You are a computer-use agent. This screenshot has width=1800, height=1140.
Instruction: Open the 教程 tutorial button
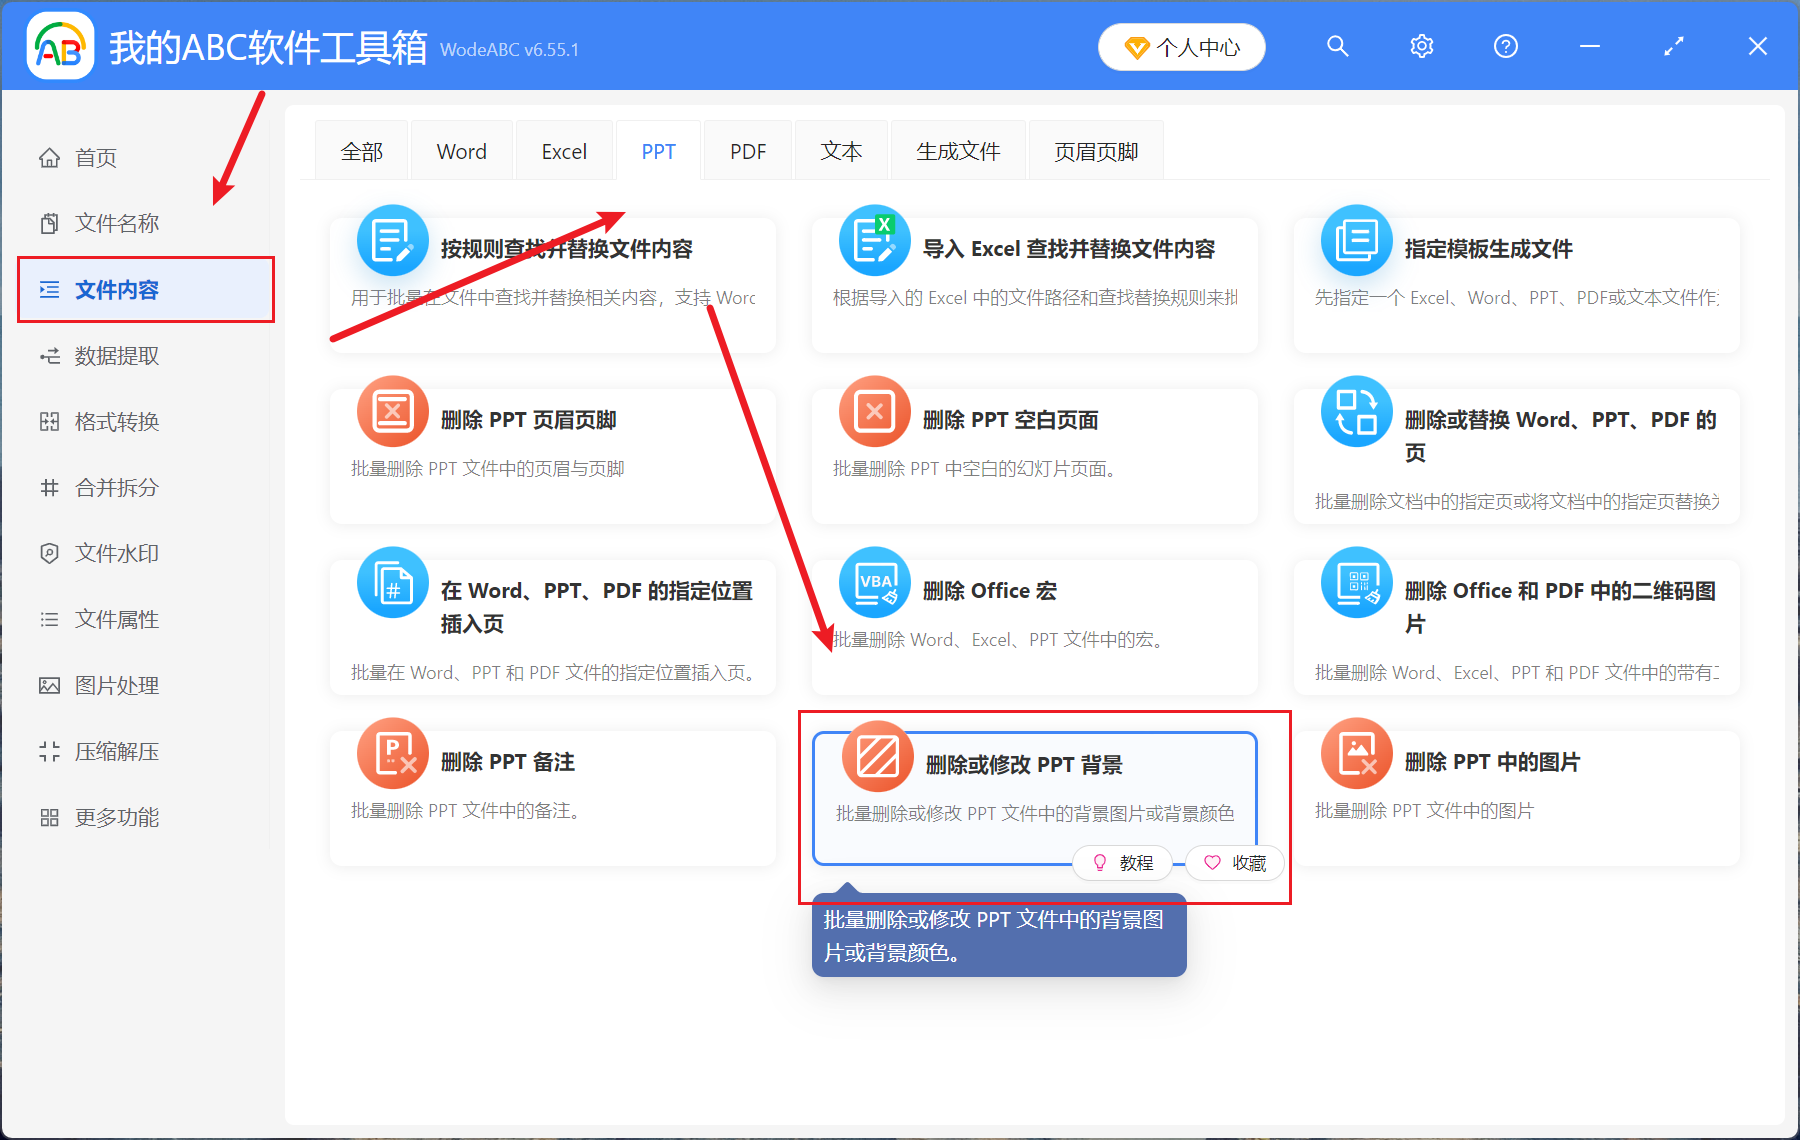pyautogui.click(x=1122, y=862)
